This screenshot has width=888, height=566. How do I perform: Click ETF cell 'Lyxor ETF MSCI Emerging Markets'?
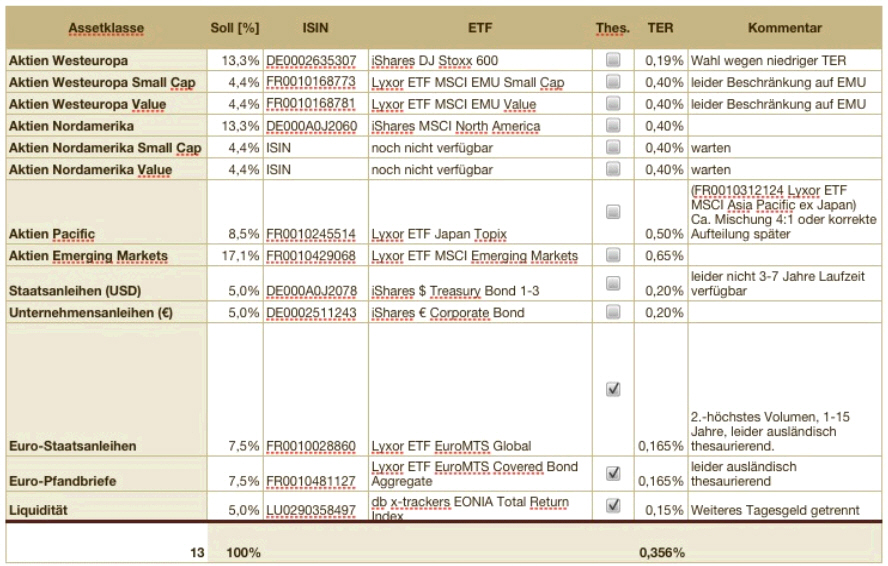click(x=480, y=256)
